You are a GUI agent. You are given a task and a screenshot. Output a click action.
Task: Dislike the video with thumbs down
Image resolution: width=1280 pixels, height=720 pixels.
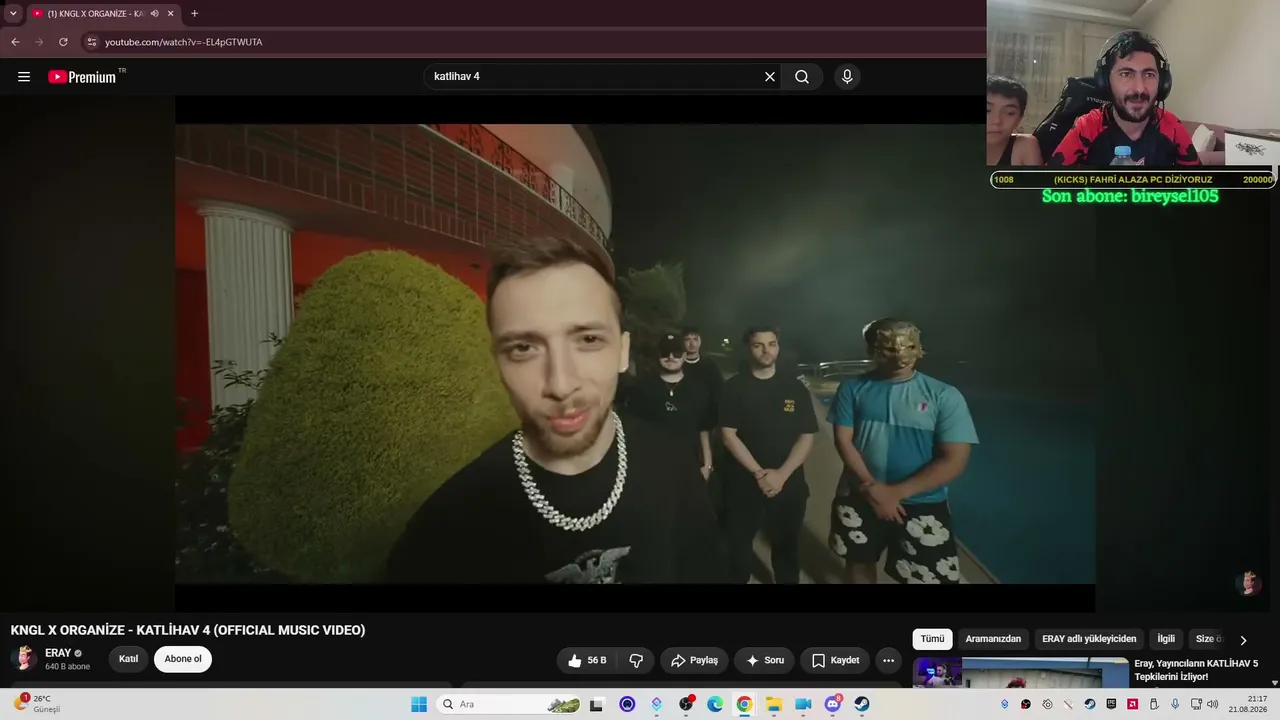pyautogui.click(x=636, y=660)
